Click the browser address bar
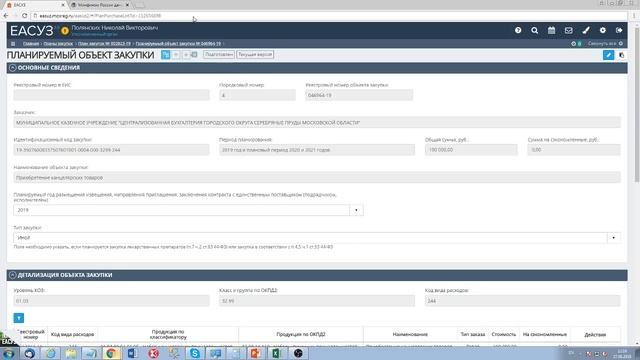640x360 pixels. 329,16
